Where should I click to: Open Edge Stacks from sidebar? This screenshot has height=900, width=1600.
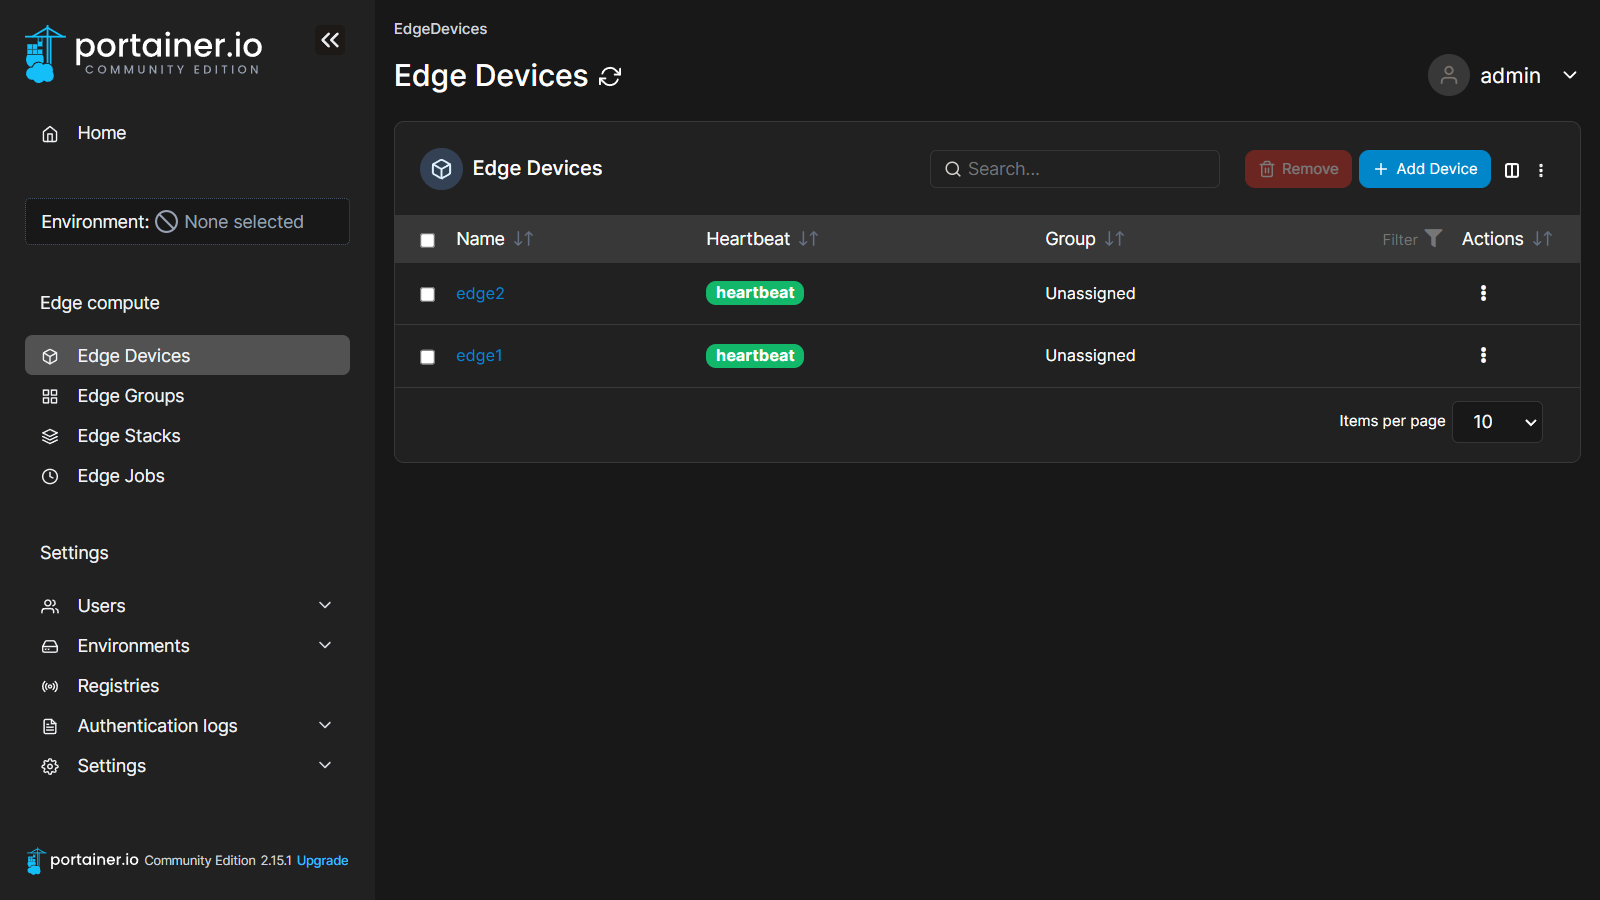(x=129, y=436)
